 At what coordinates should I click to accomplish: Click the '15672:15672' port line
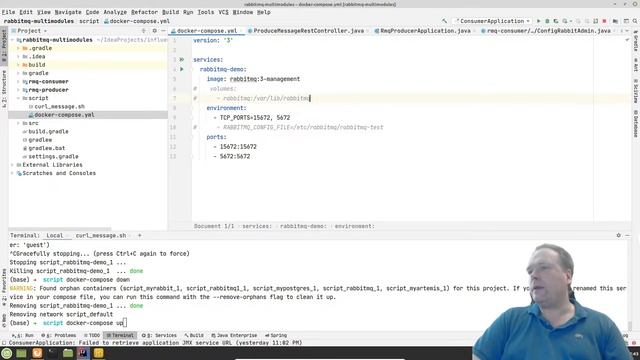[x=238, y=147]
